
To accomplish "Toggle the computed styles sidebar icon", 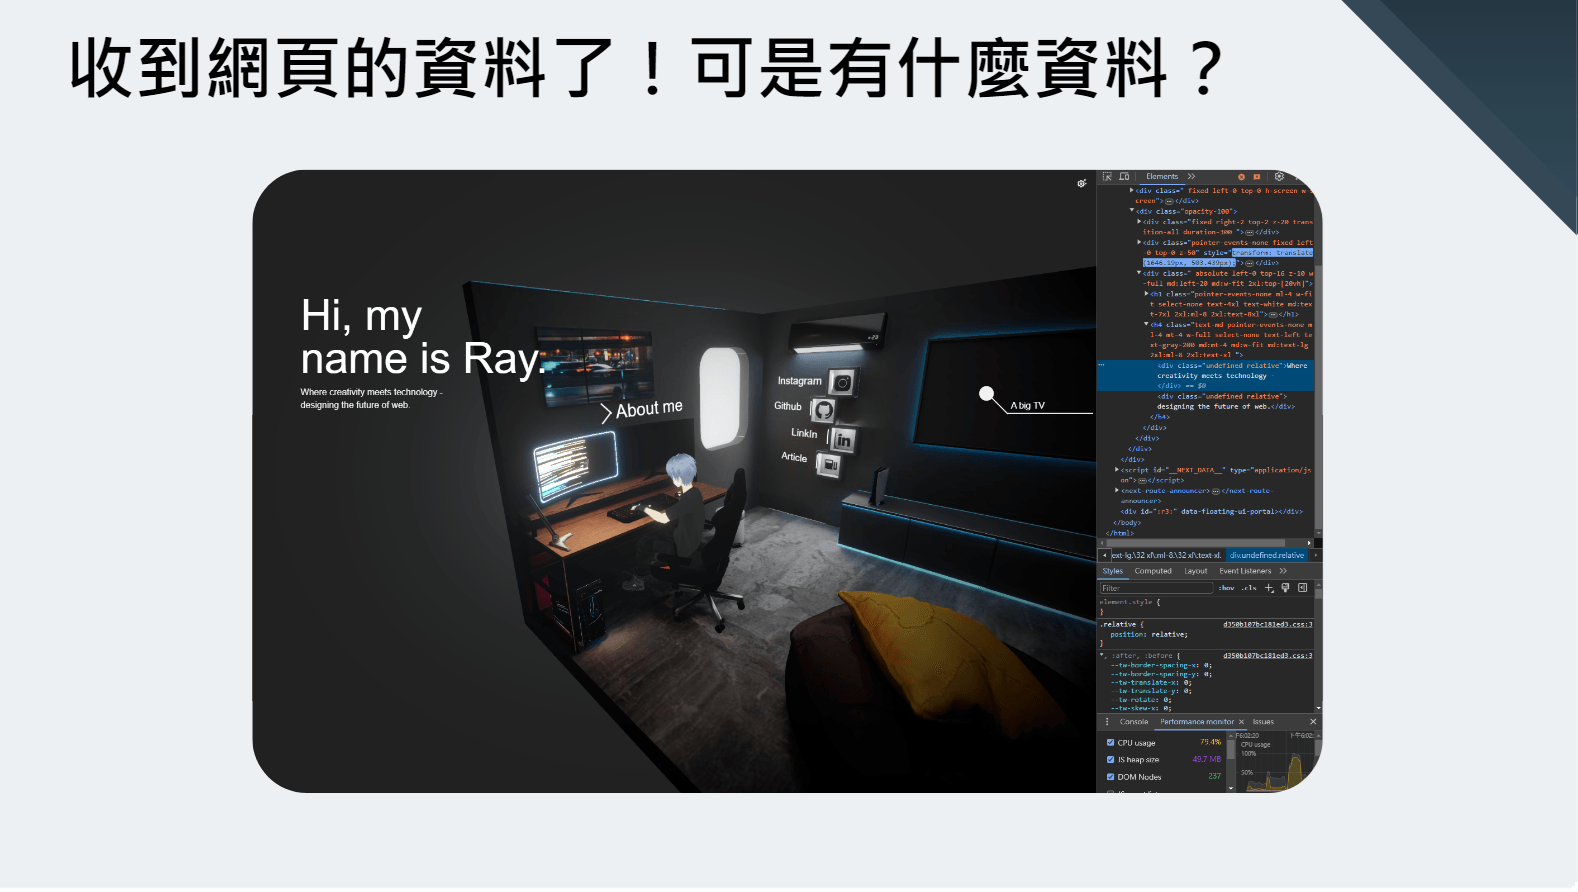I will (x=1302, y=588).
